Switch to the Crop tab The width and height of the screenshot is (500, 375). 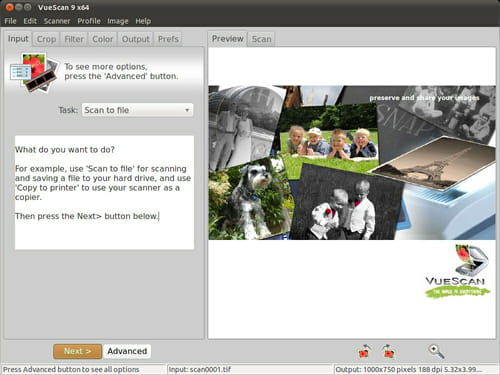[46, 39]
